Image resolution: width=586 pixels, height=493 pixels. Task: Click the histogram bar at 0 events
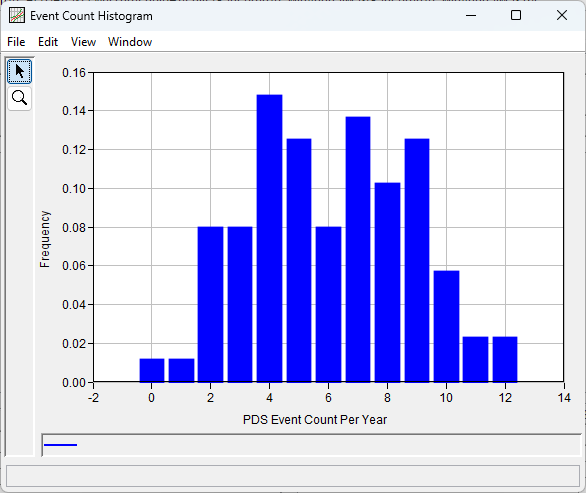(152, 370)
